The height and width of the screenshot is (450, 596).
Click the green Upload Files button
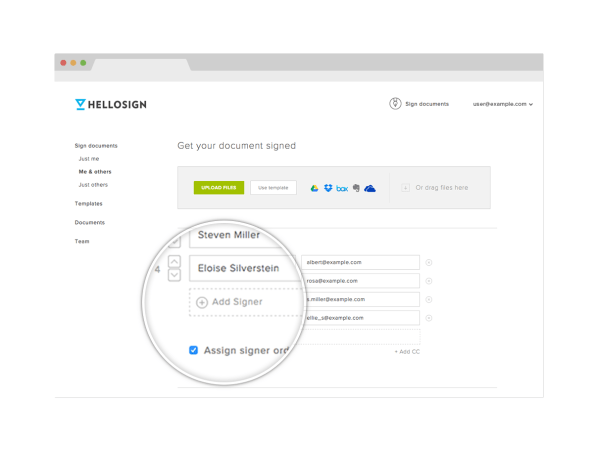(x=219, y=187)
